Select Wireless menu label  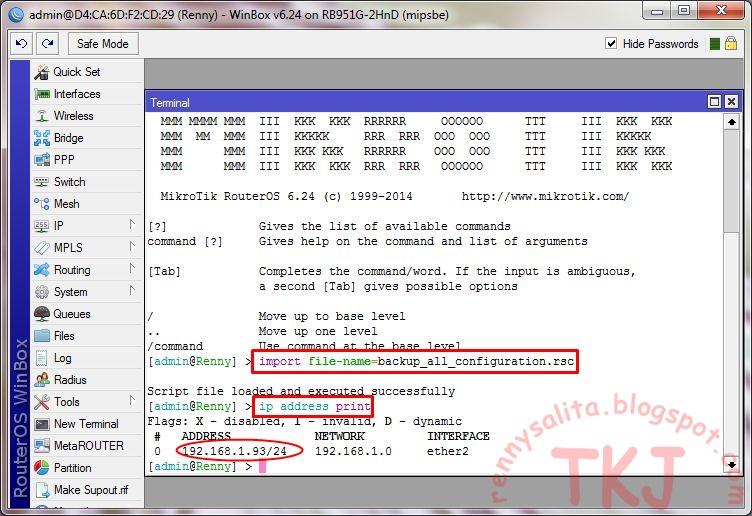pos(73,116)
